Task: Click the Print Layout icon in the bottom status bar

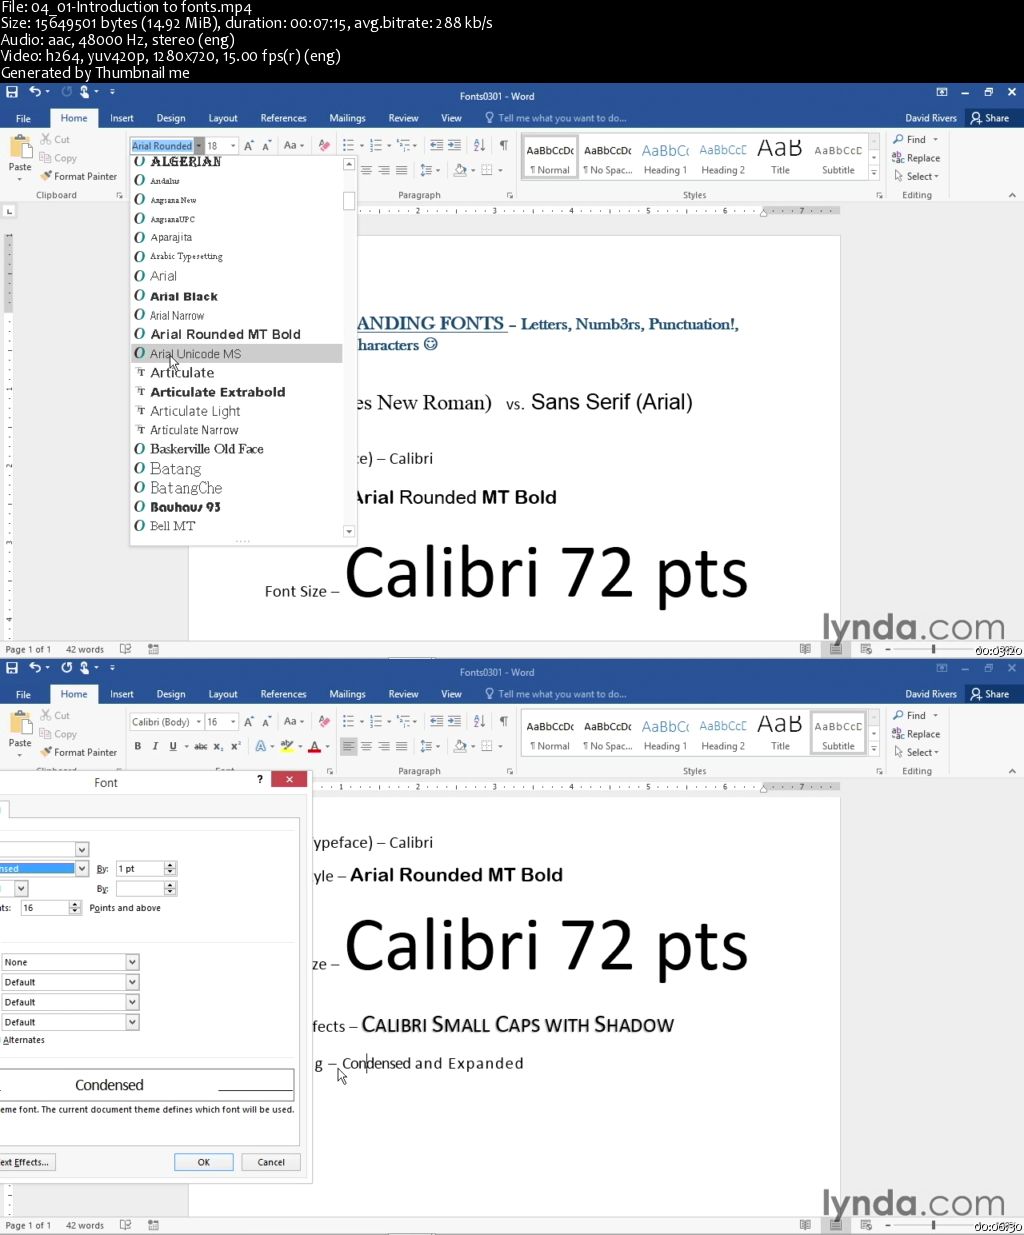Action: click(835, 1225)
